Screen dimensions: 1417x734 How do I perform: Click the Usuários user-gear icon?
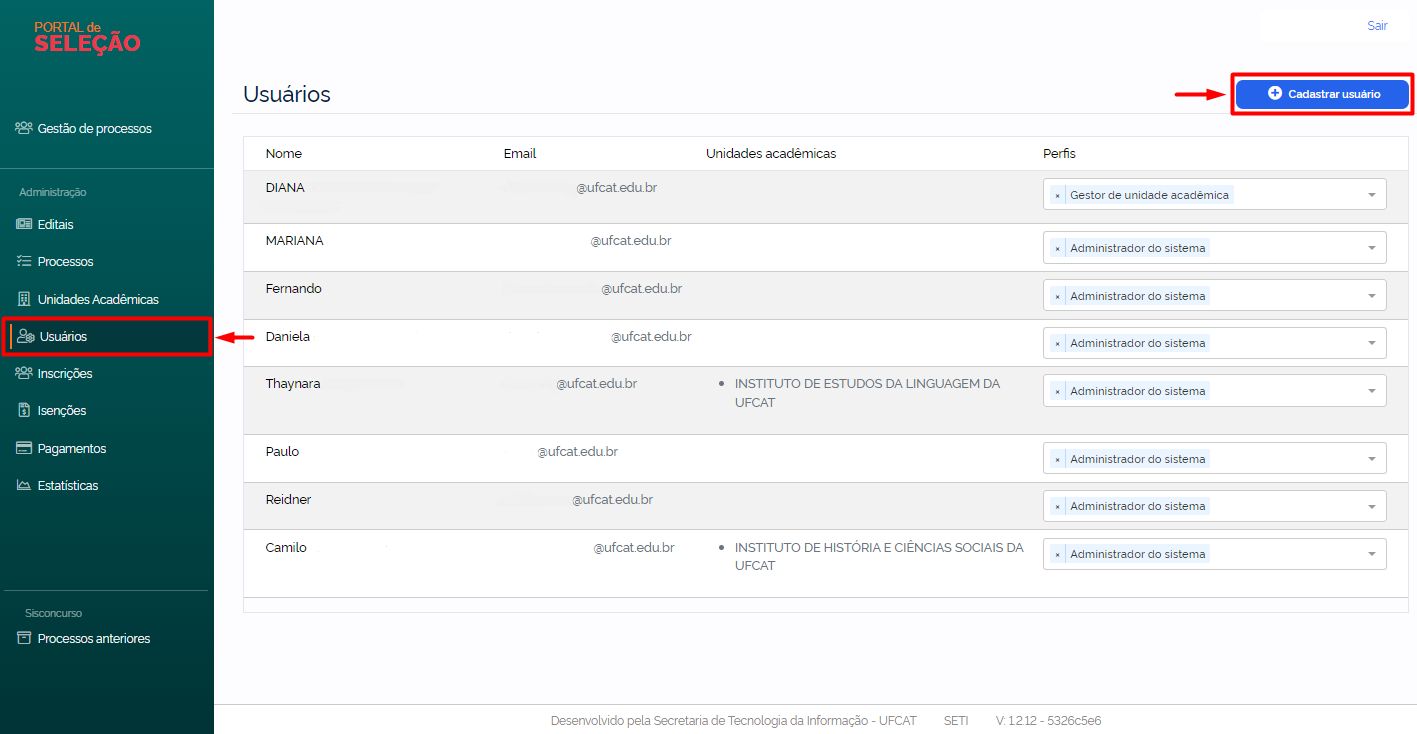[26, 336]
